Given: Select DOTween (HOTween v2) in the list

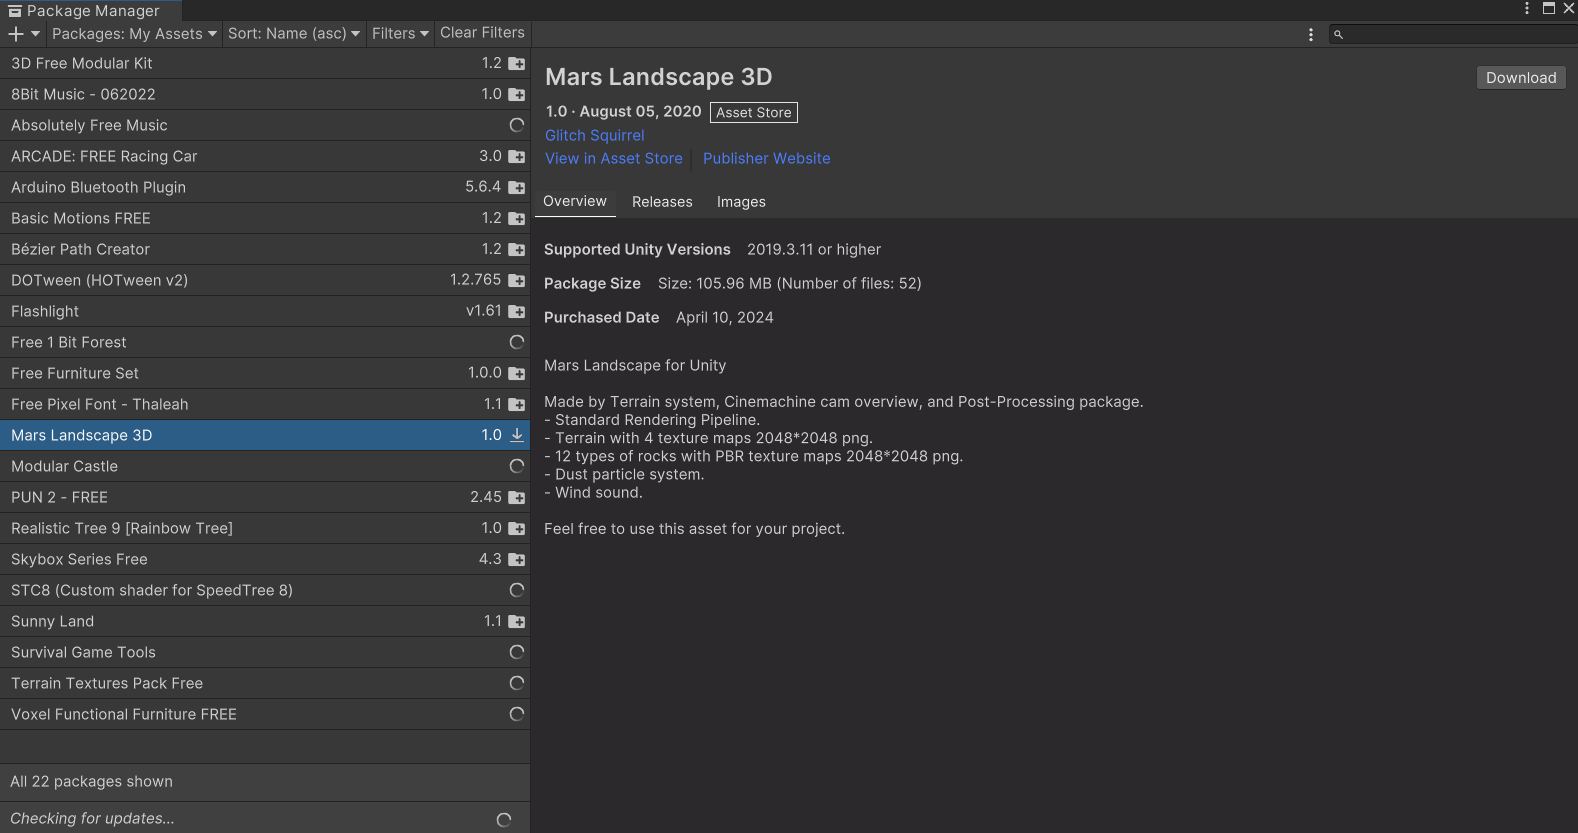Looking at the screenshot, I should coord(265,280).
